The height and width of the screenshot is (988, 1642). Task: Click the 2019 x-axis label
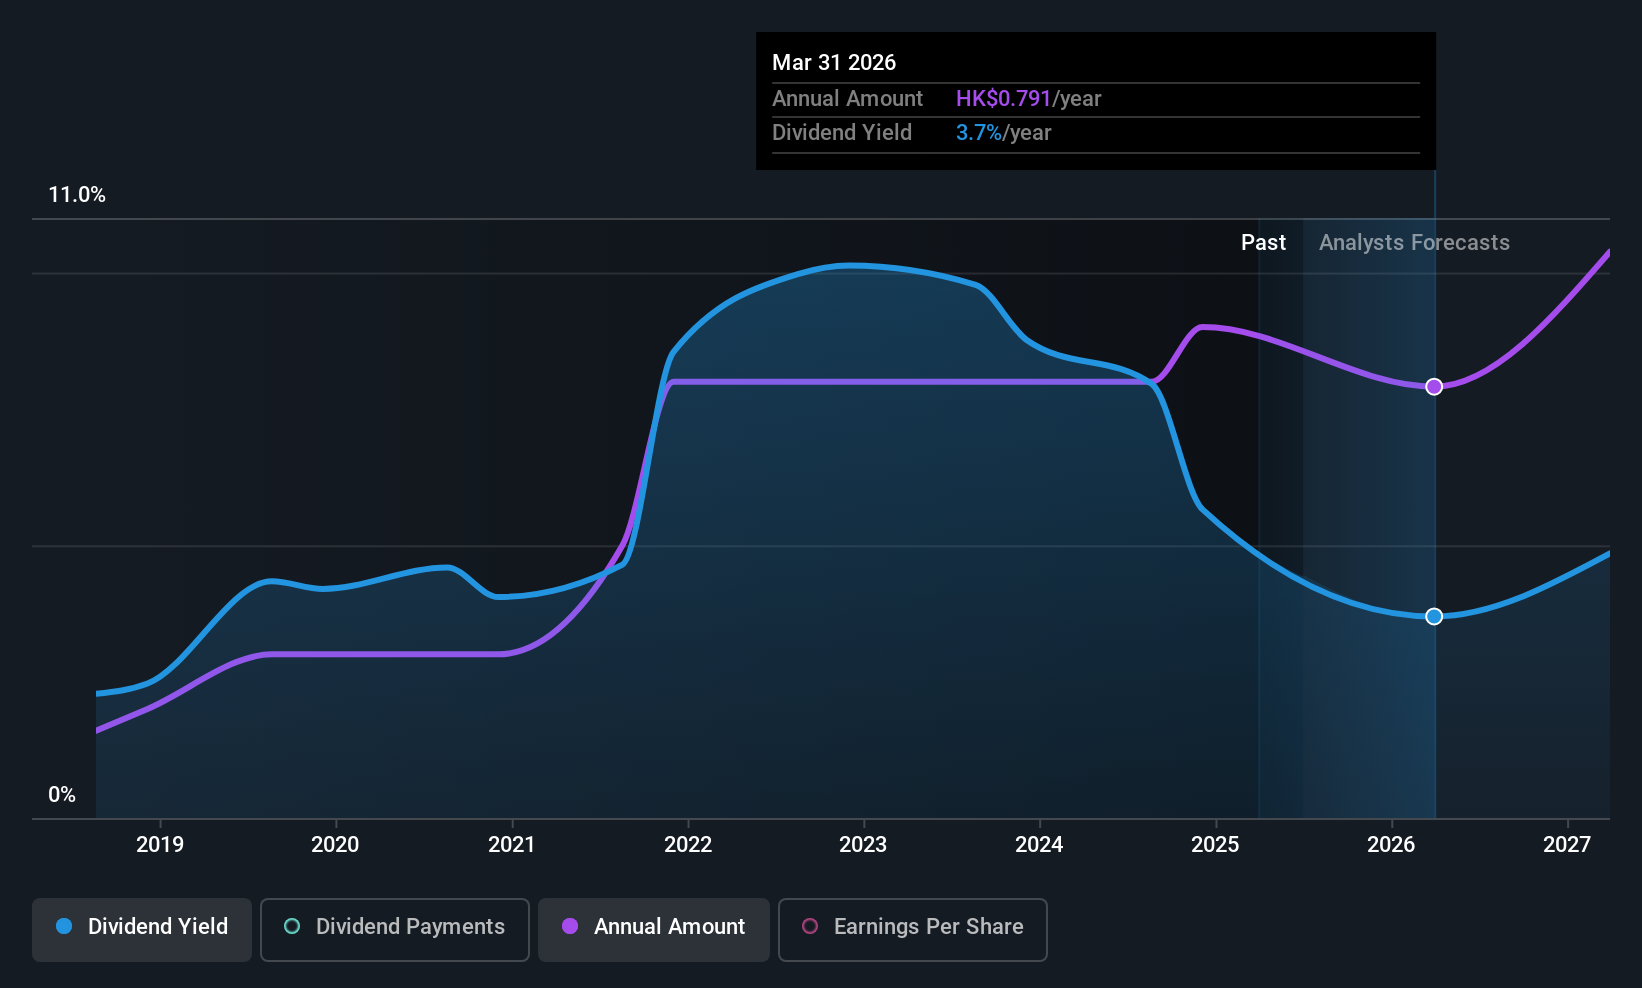[x=160, y=845]
